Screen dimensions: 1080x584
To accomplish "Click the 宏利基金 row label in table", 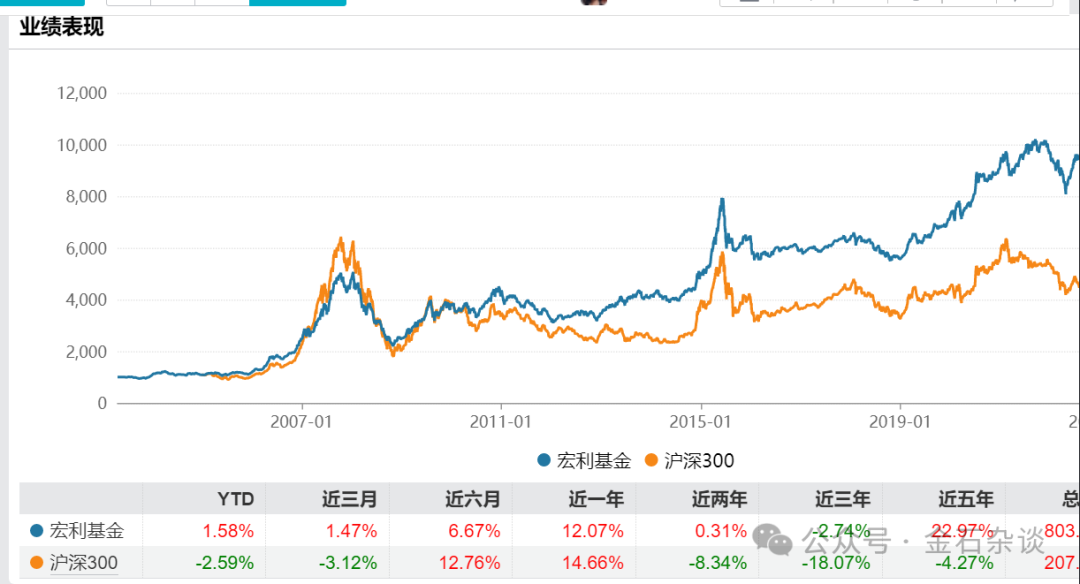I will click(x=87, y=531).
